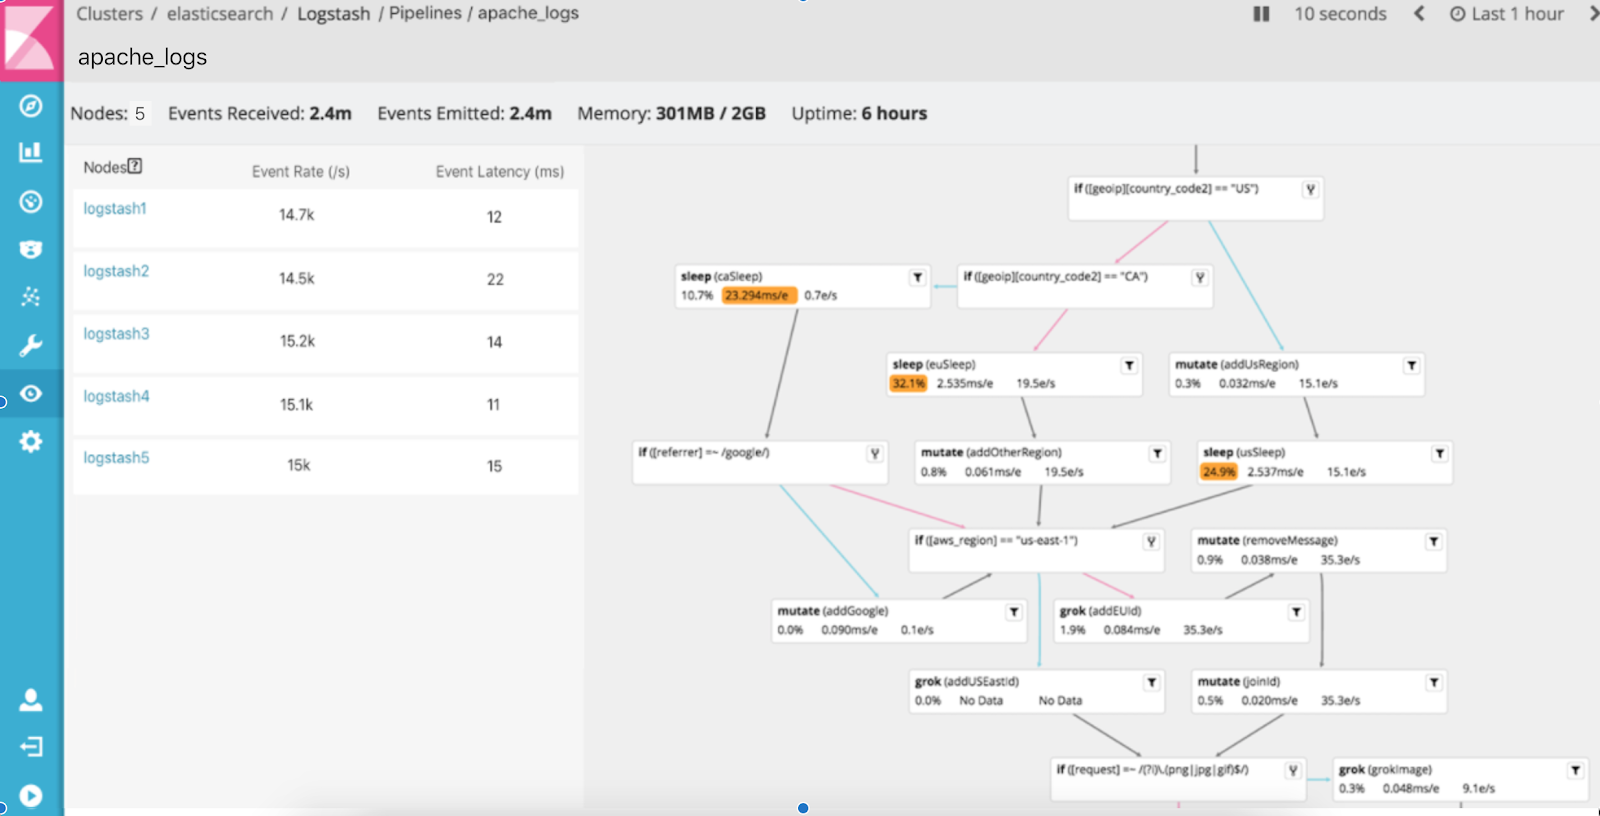Click filter icon on mutate (addOtherRegion) node
Viewport: 1600px width, 816px height.
click(1157, 454)
